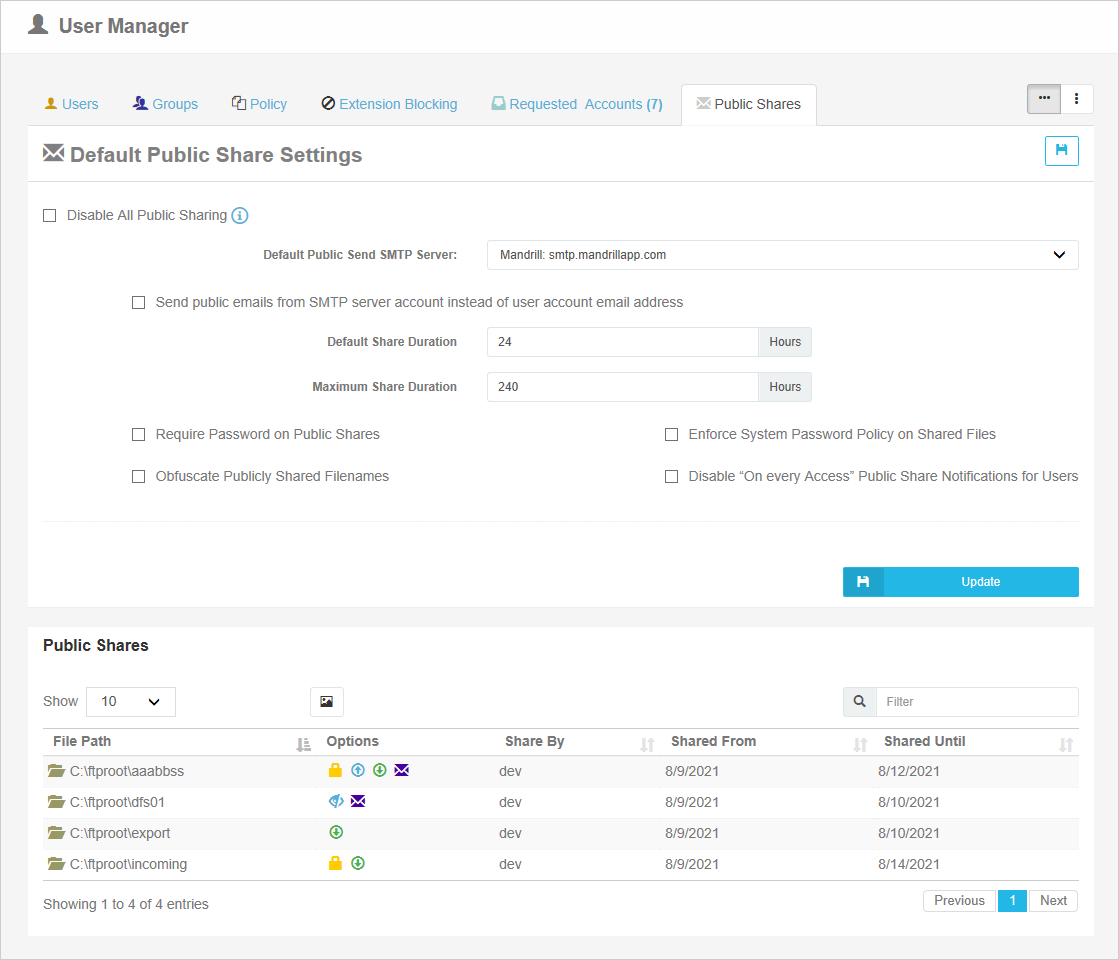Go to Previous page of shares
1119x960 pixels.
pyautogui.click(x=959, y=901)
